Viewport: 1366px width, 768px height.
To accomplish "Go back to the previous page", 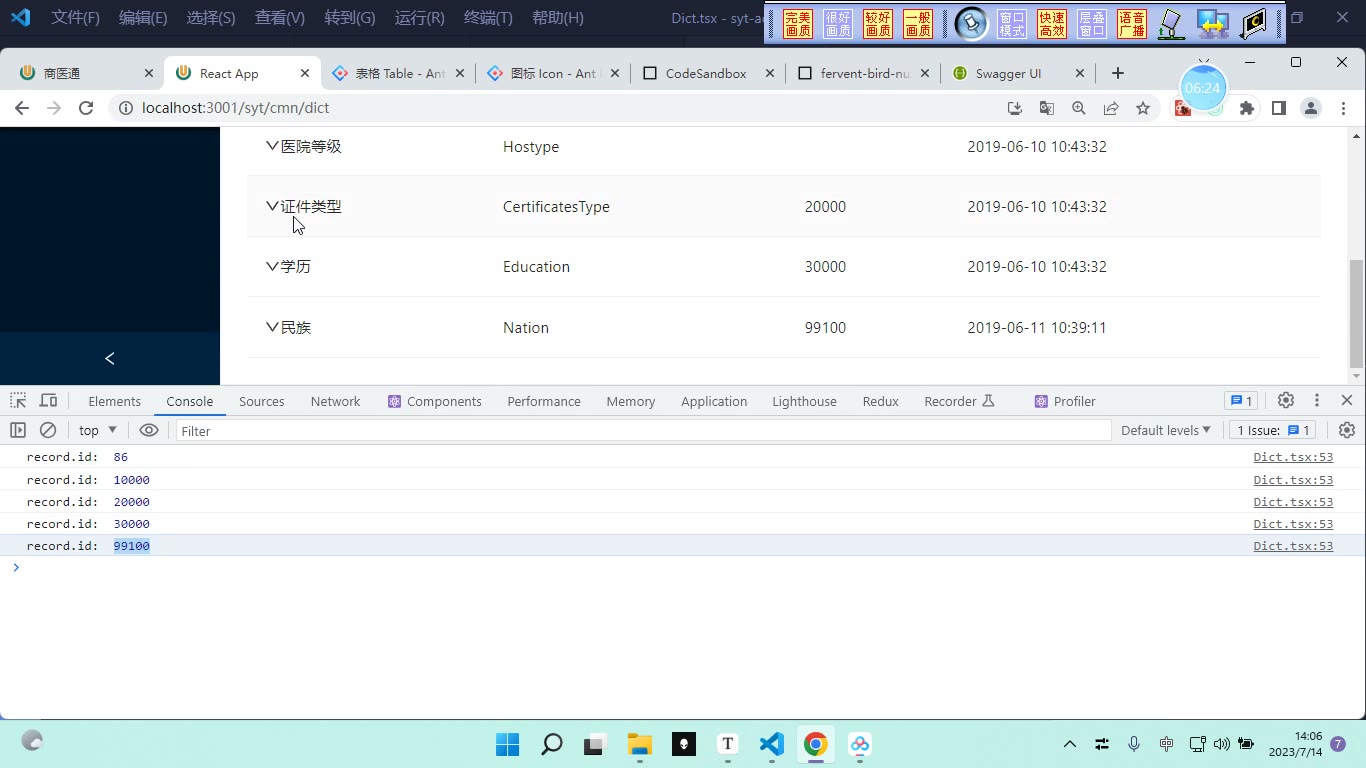I will click(22, 108).
